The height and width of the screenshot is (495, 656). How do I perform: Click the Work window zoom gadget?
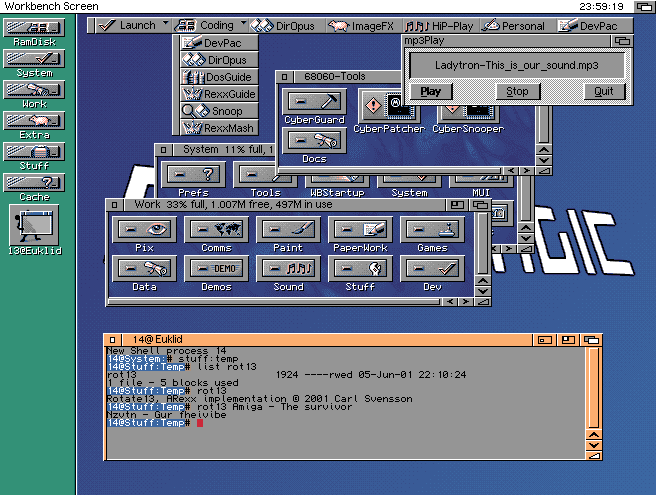coord(457,205)
